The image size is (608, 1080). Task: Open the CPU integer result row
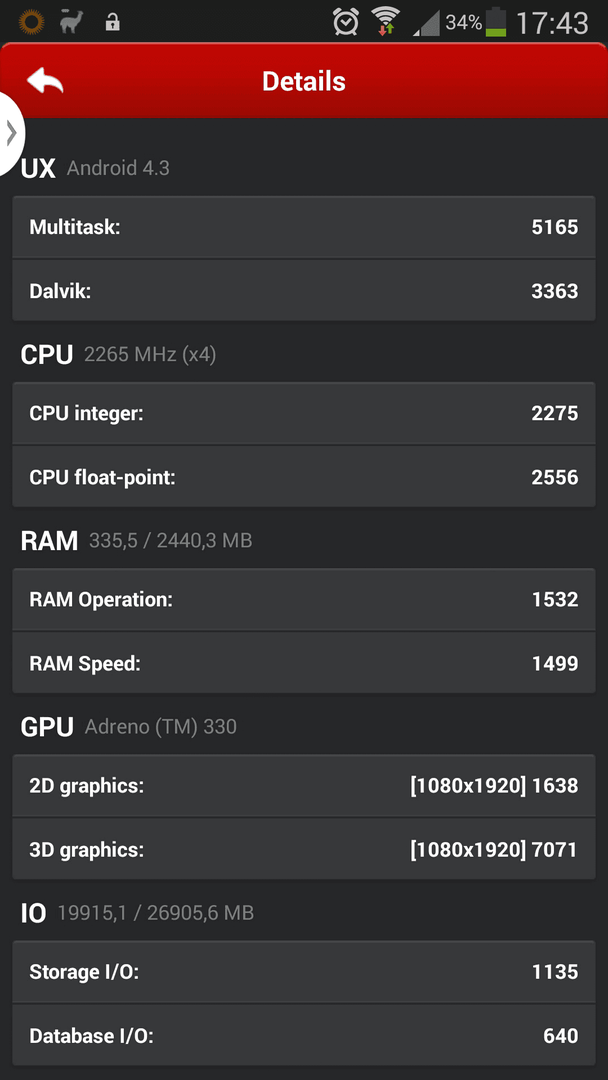click(304, 413)
